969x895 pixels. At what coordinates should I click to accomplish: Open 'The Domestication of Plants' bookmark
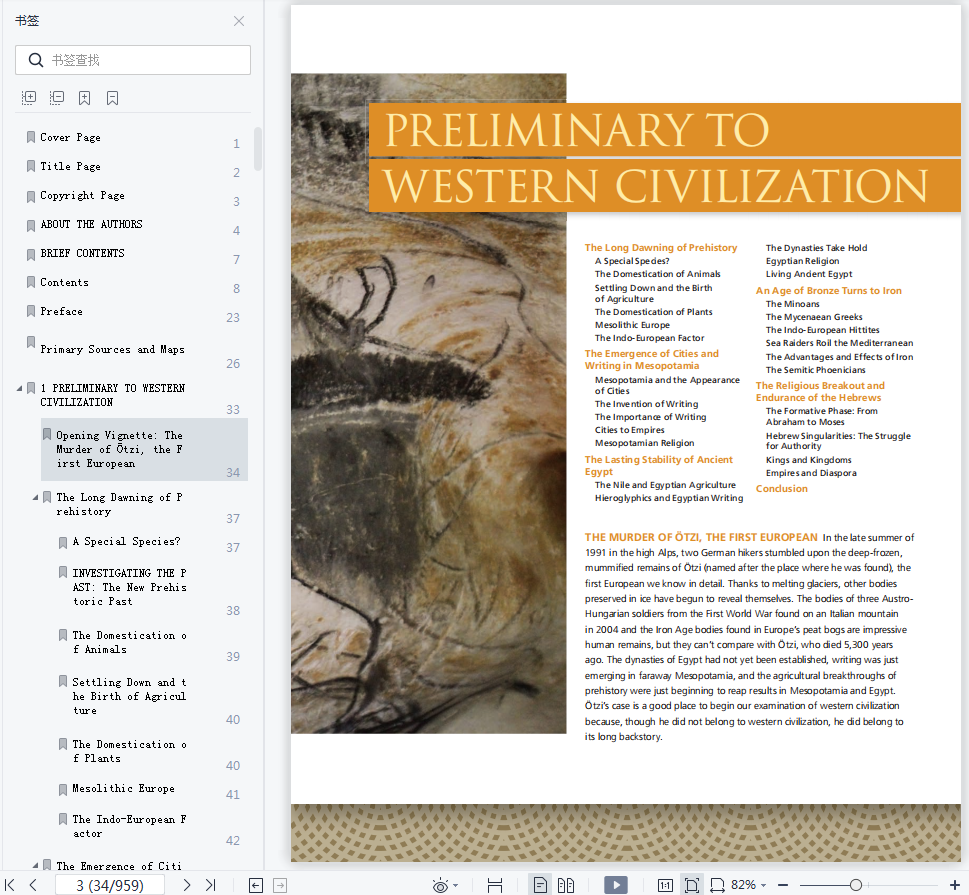pyautogui.click(x=130, y=751)
